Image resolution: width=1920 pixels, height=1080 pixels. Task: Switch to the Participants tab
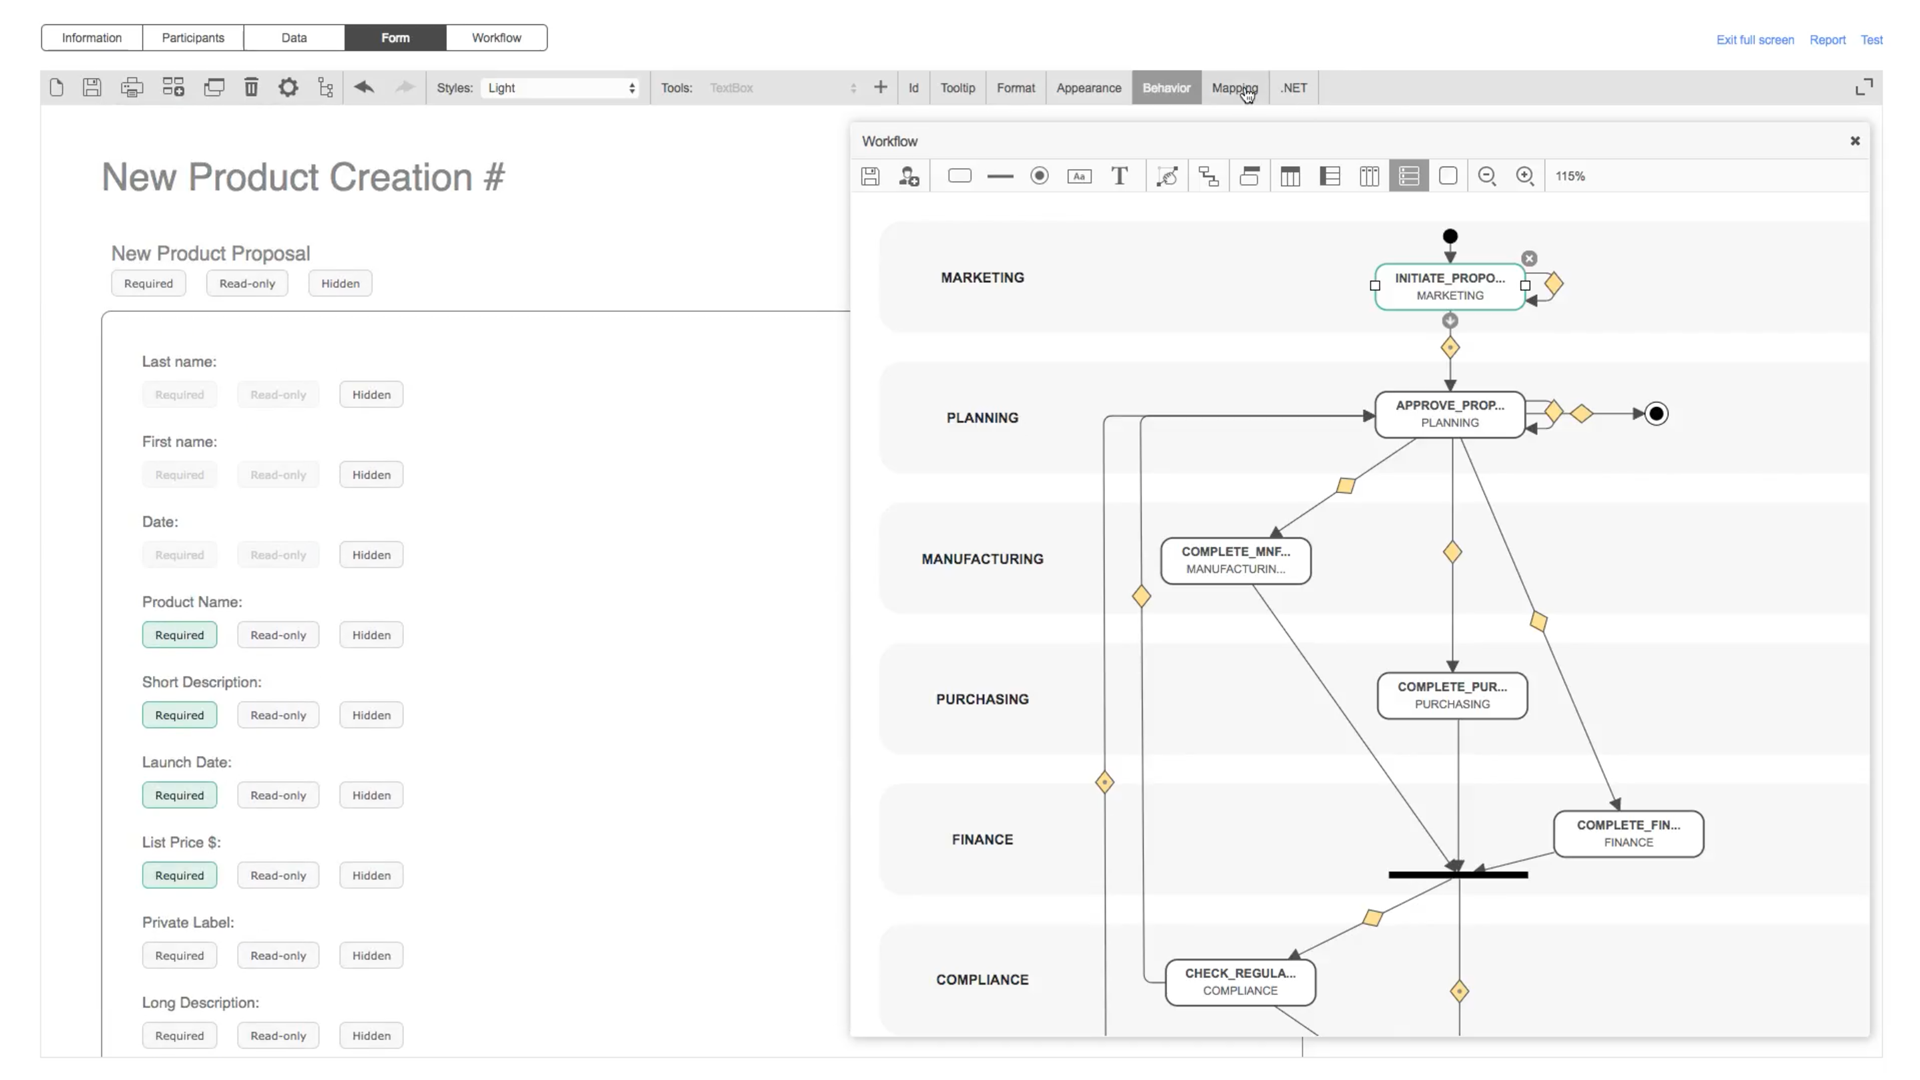(192, 37)
